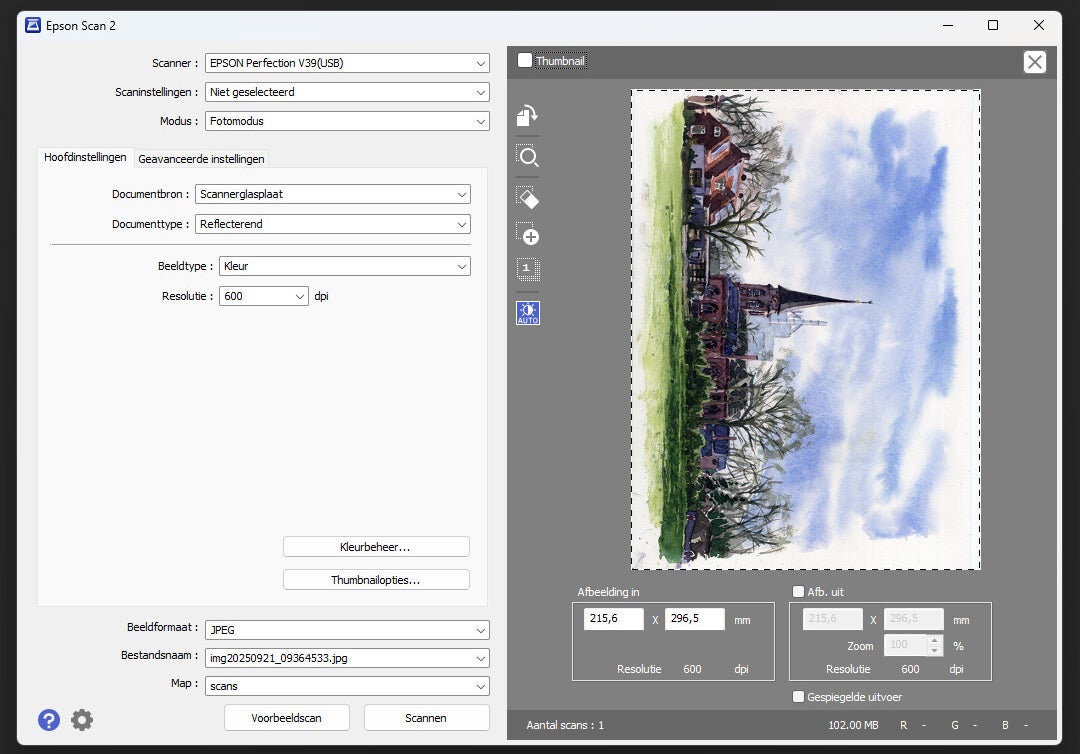The width and height of the screenshot is (1080, 754).
Task: Switch to the Geavanceerde instellingen tab
Action: [x=201, y=158]
